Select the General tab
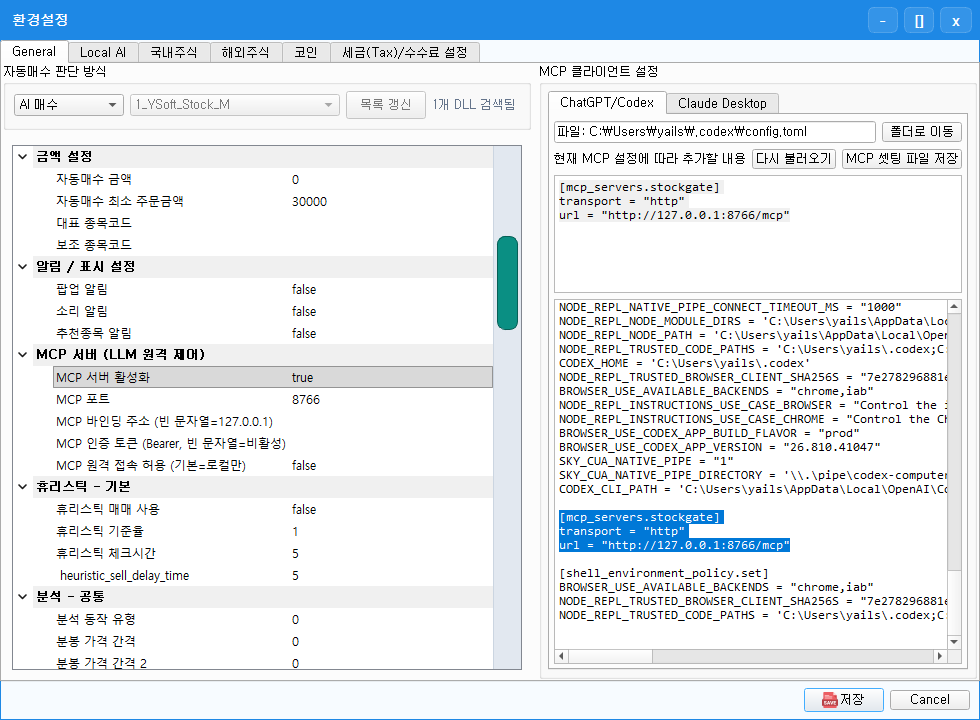The width and height of the screenshot is (980, 720). click(x=34, y=51)
